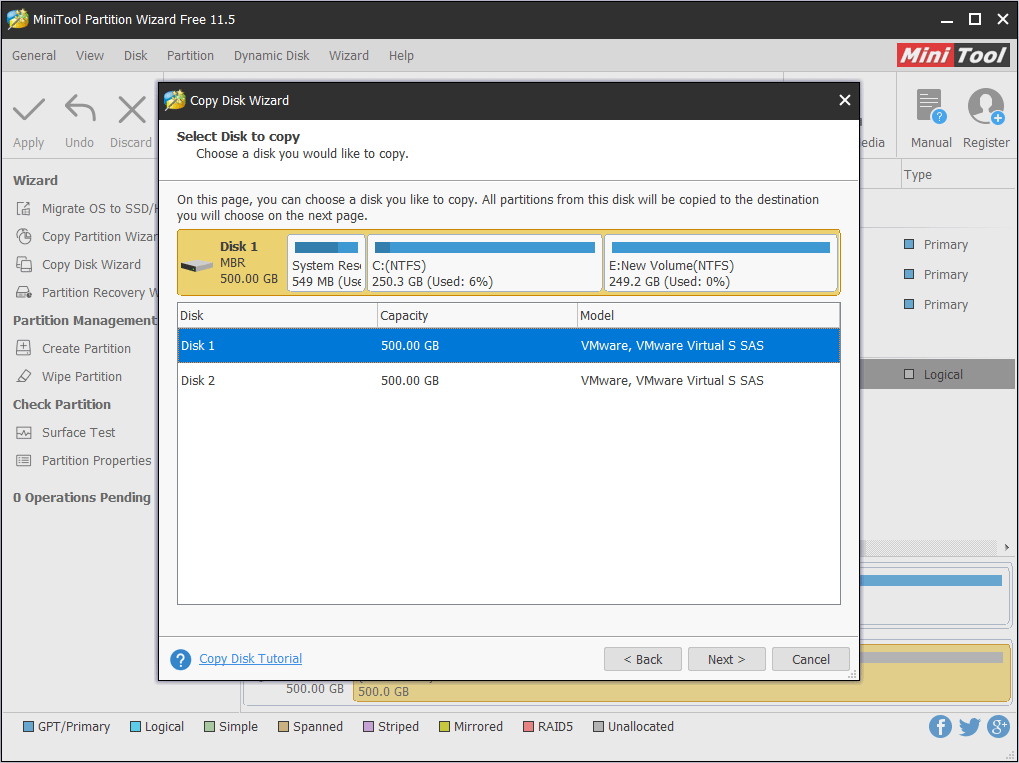Click the Mirrored legend swatch

coord(445,727)
